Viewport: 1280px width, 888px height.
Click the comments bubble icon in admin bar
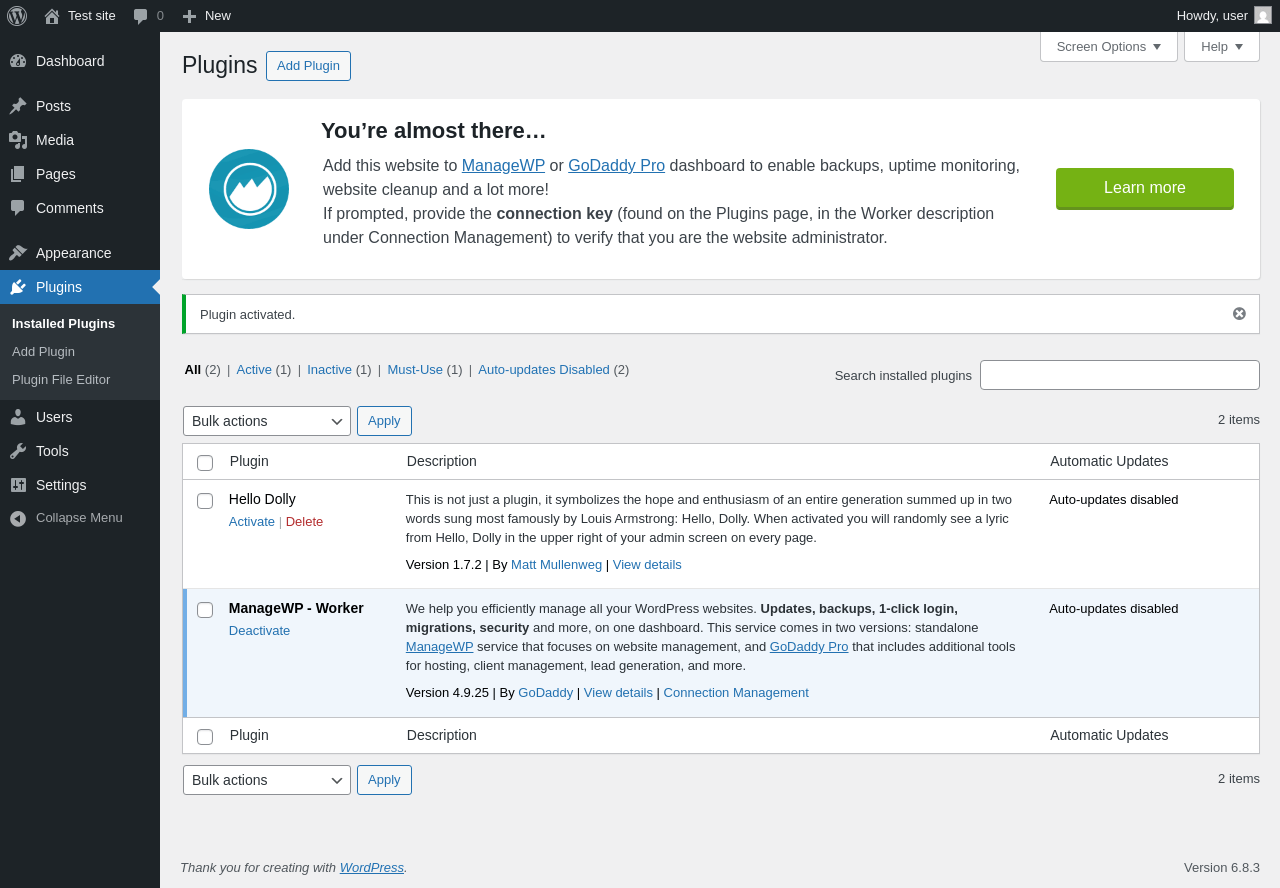coord(141,16)
